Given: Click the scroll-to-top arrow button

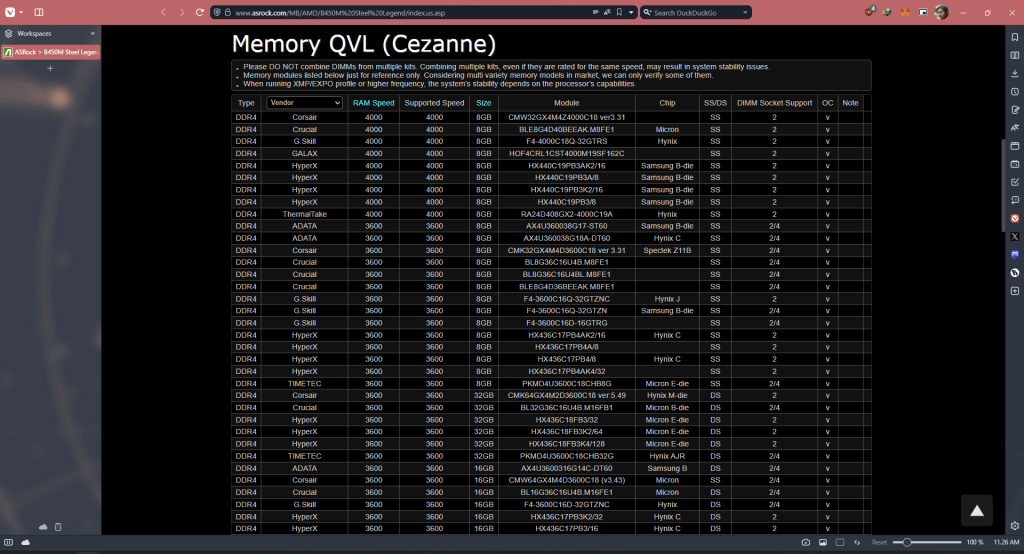Looking at the screenshot, I should click(x=977, y=510).
